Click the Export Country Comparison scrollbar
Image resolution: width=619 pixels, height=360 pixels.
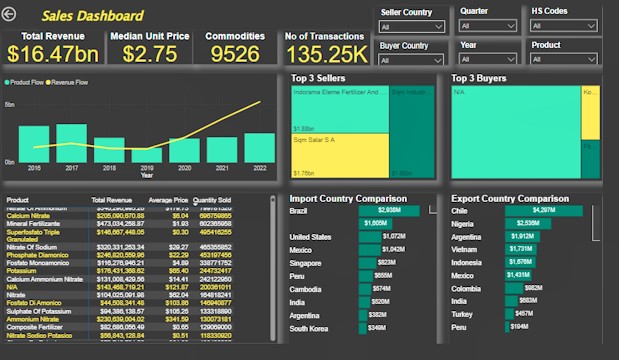596,223
